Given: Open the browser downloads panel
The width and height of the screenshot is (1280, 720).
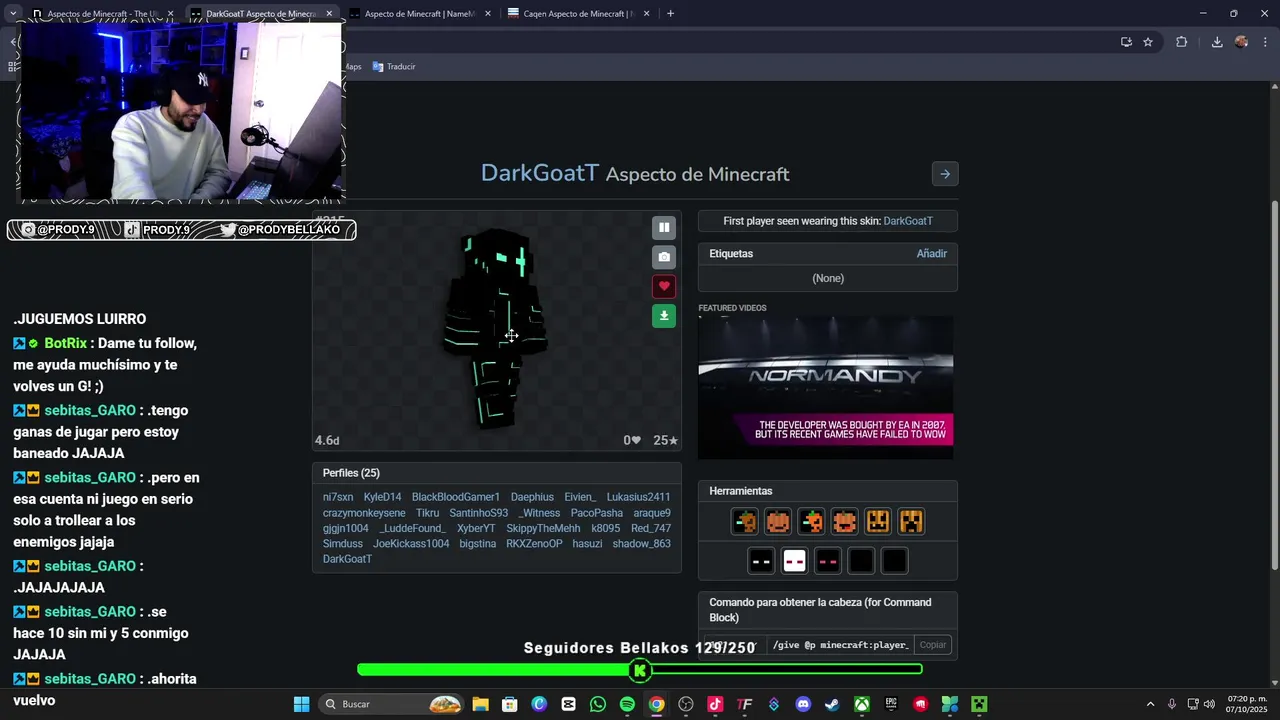Looking at the screenshot, I should (x=1217, y=42).
